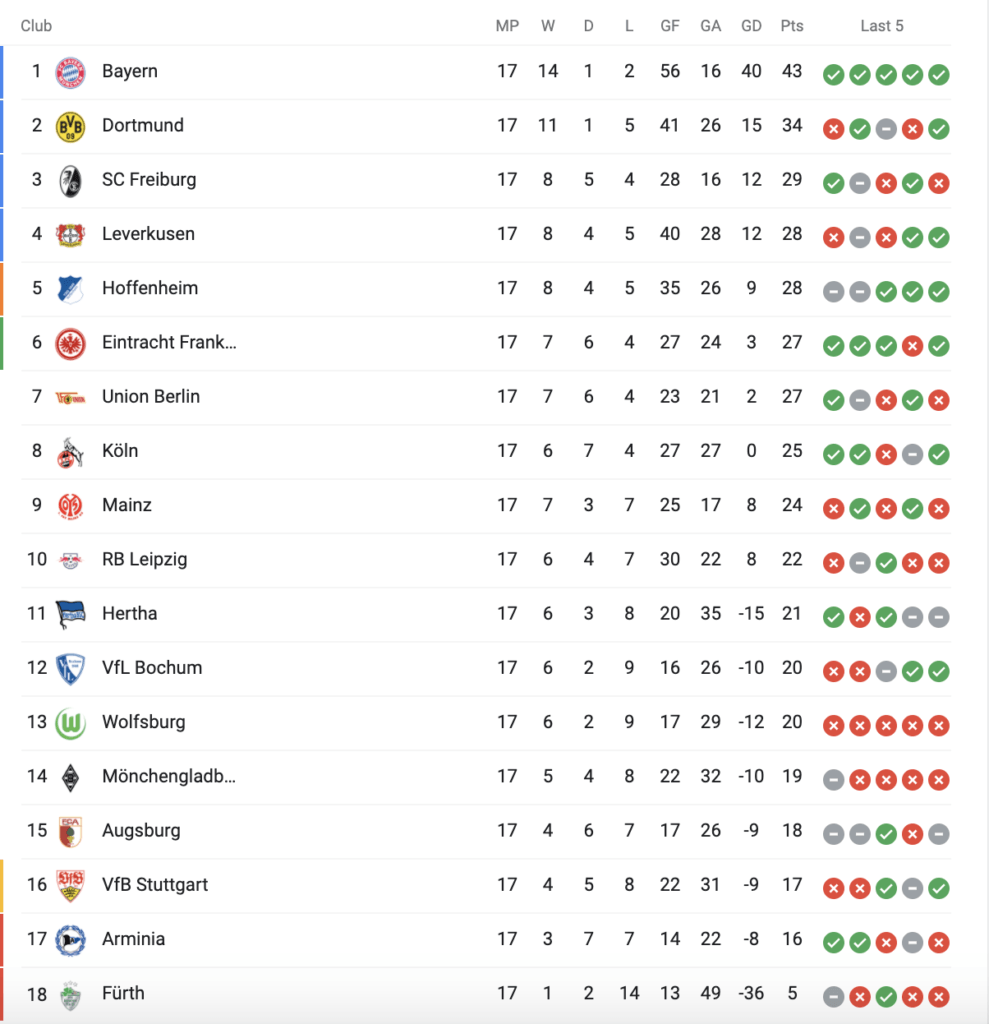Click the Köln team name
Screen dimensions: 989x1024
tap(120, 451)
